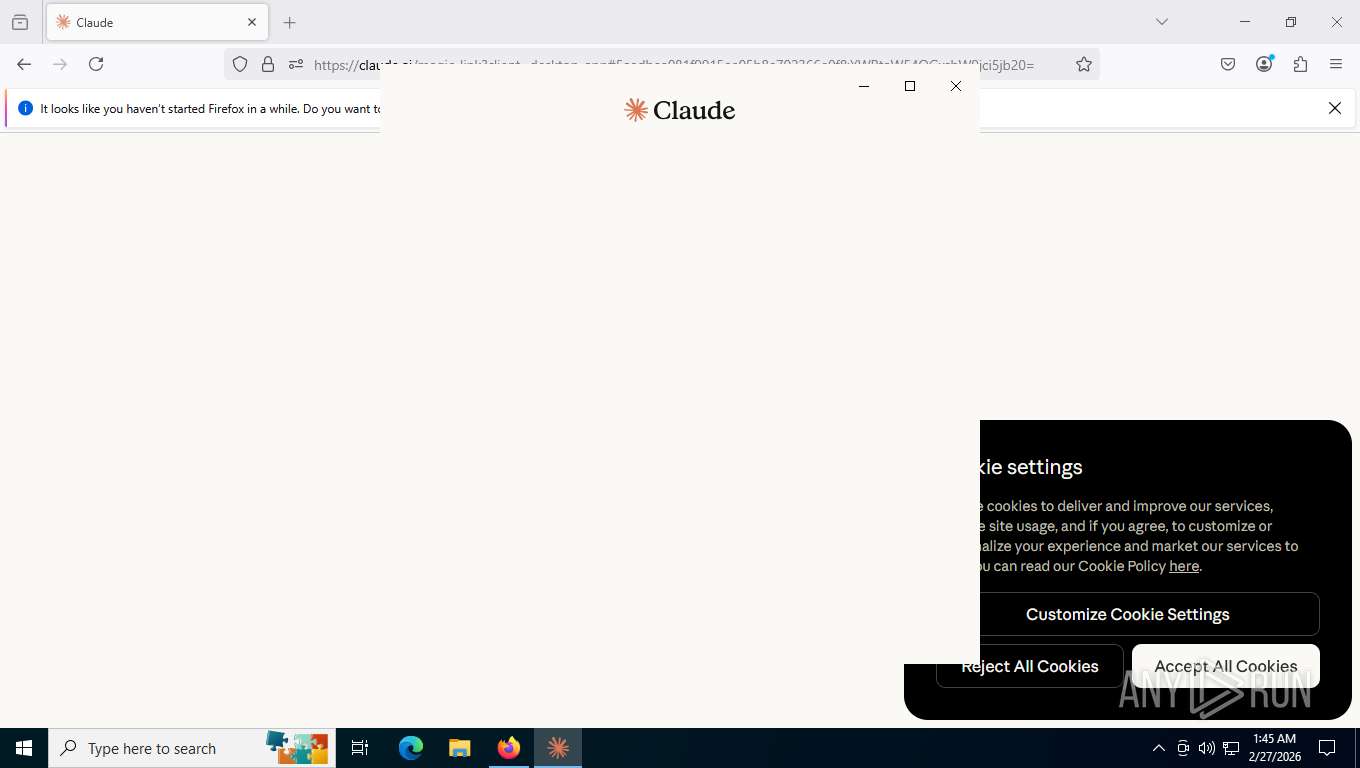Go forward one page in Firefox
Screen dimensions: 1360x768
pyautogui.click(x=60, y=64)
